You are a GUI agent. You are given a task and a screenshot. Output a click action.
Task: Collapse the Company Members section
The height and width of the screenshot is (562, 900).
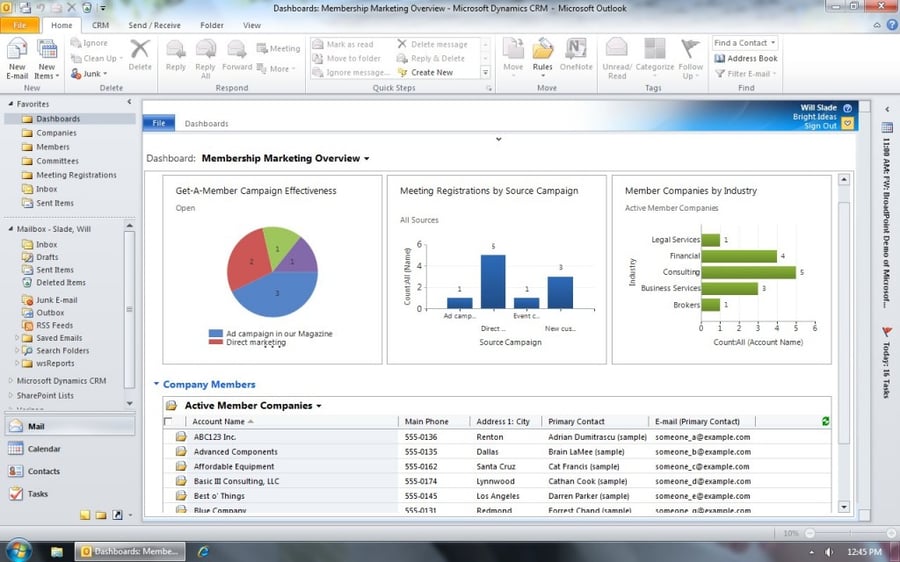156,384
